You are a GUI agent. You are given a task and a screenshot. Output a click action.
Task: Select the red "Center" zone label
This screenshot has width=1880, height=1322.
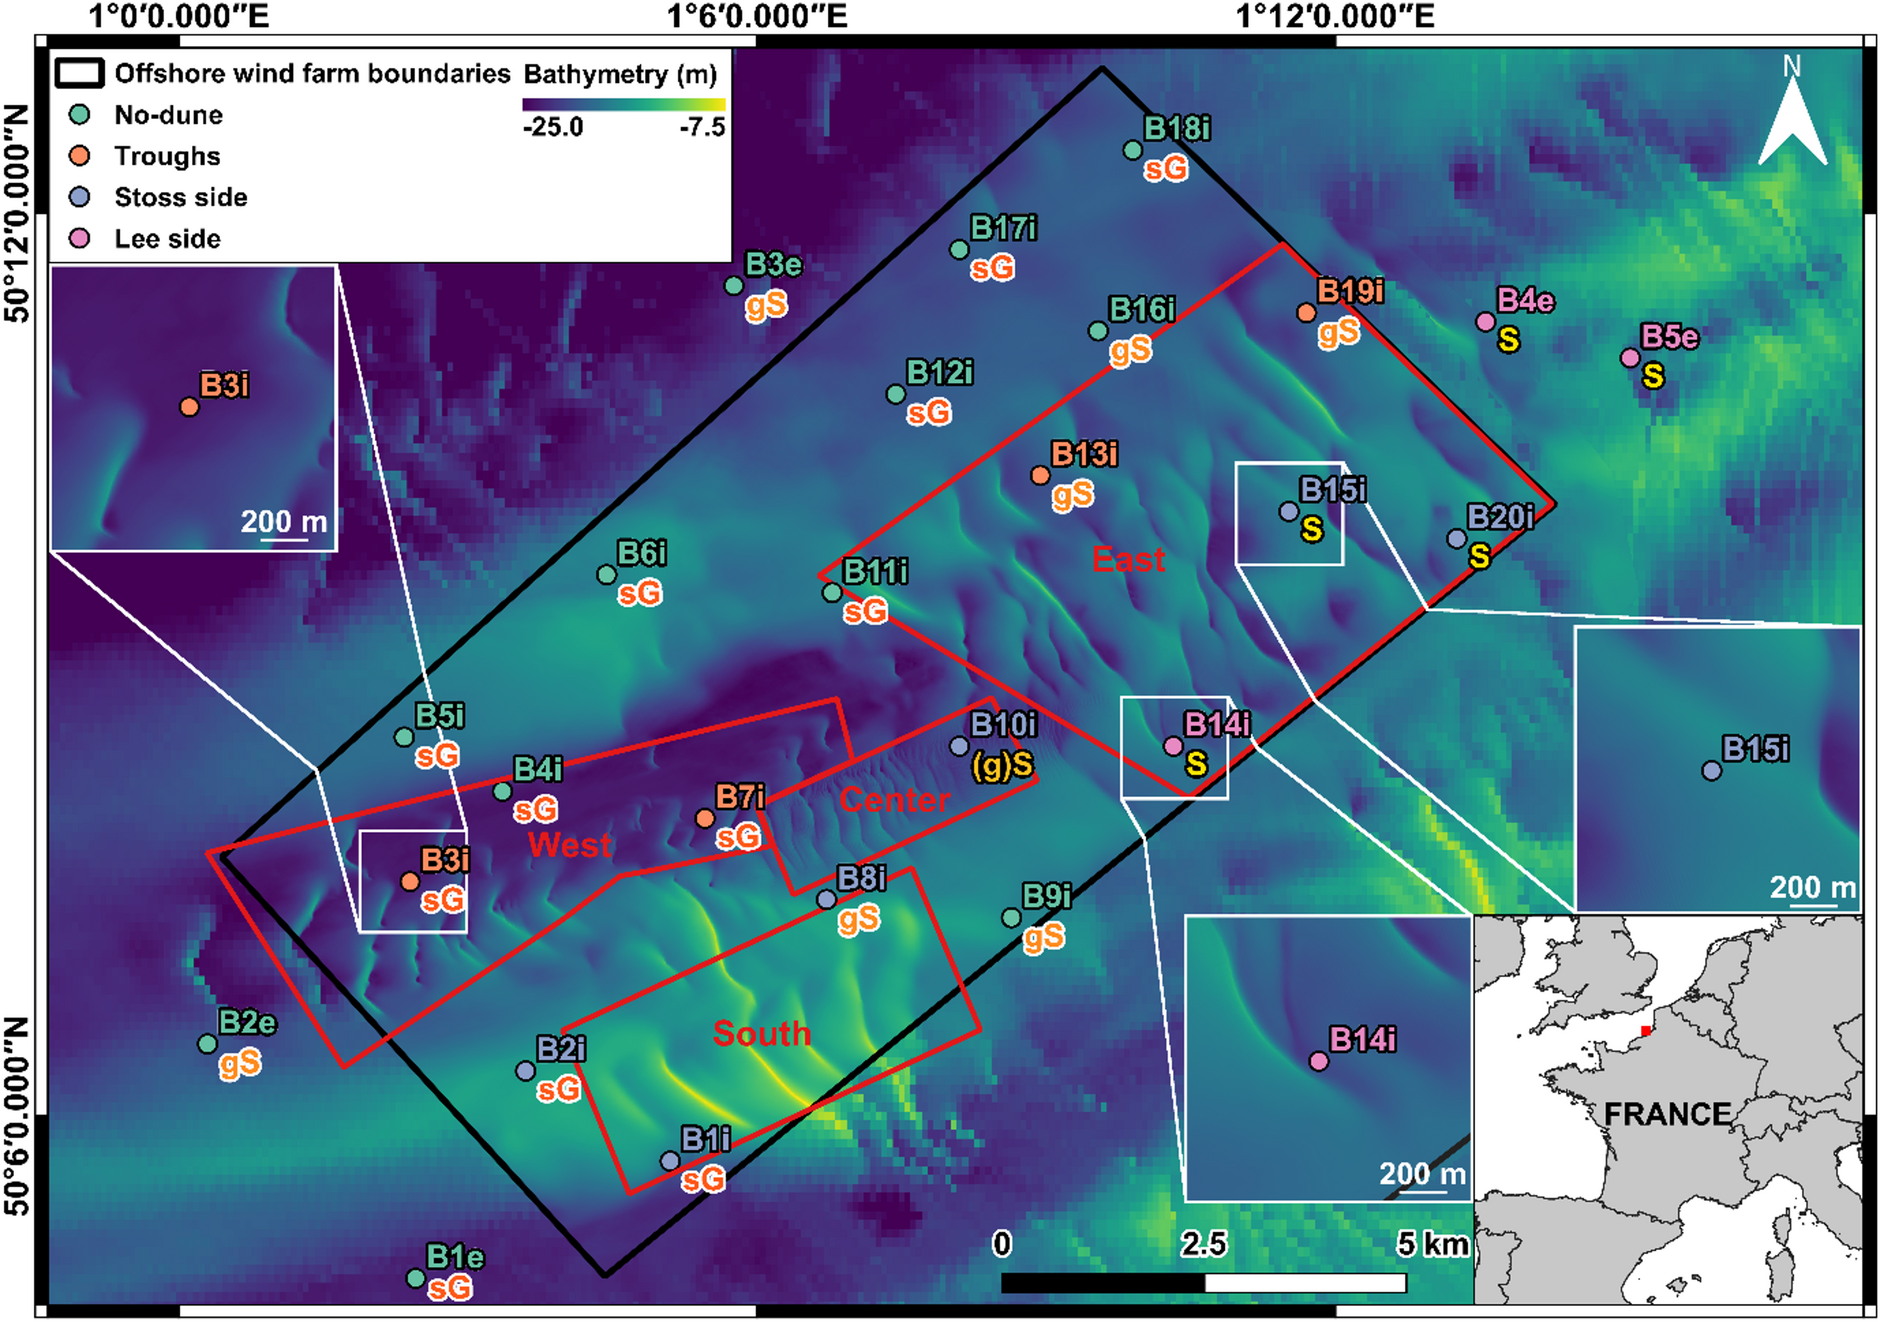coord(895,799)
